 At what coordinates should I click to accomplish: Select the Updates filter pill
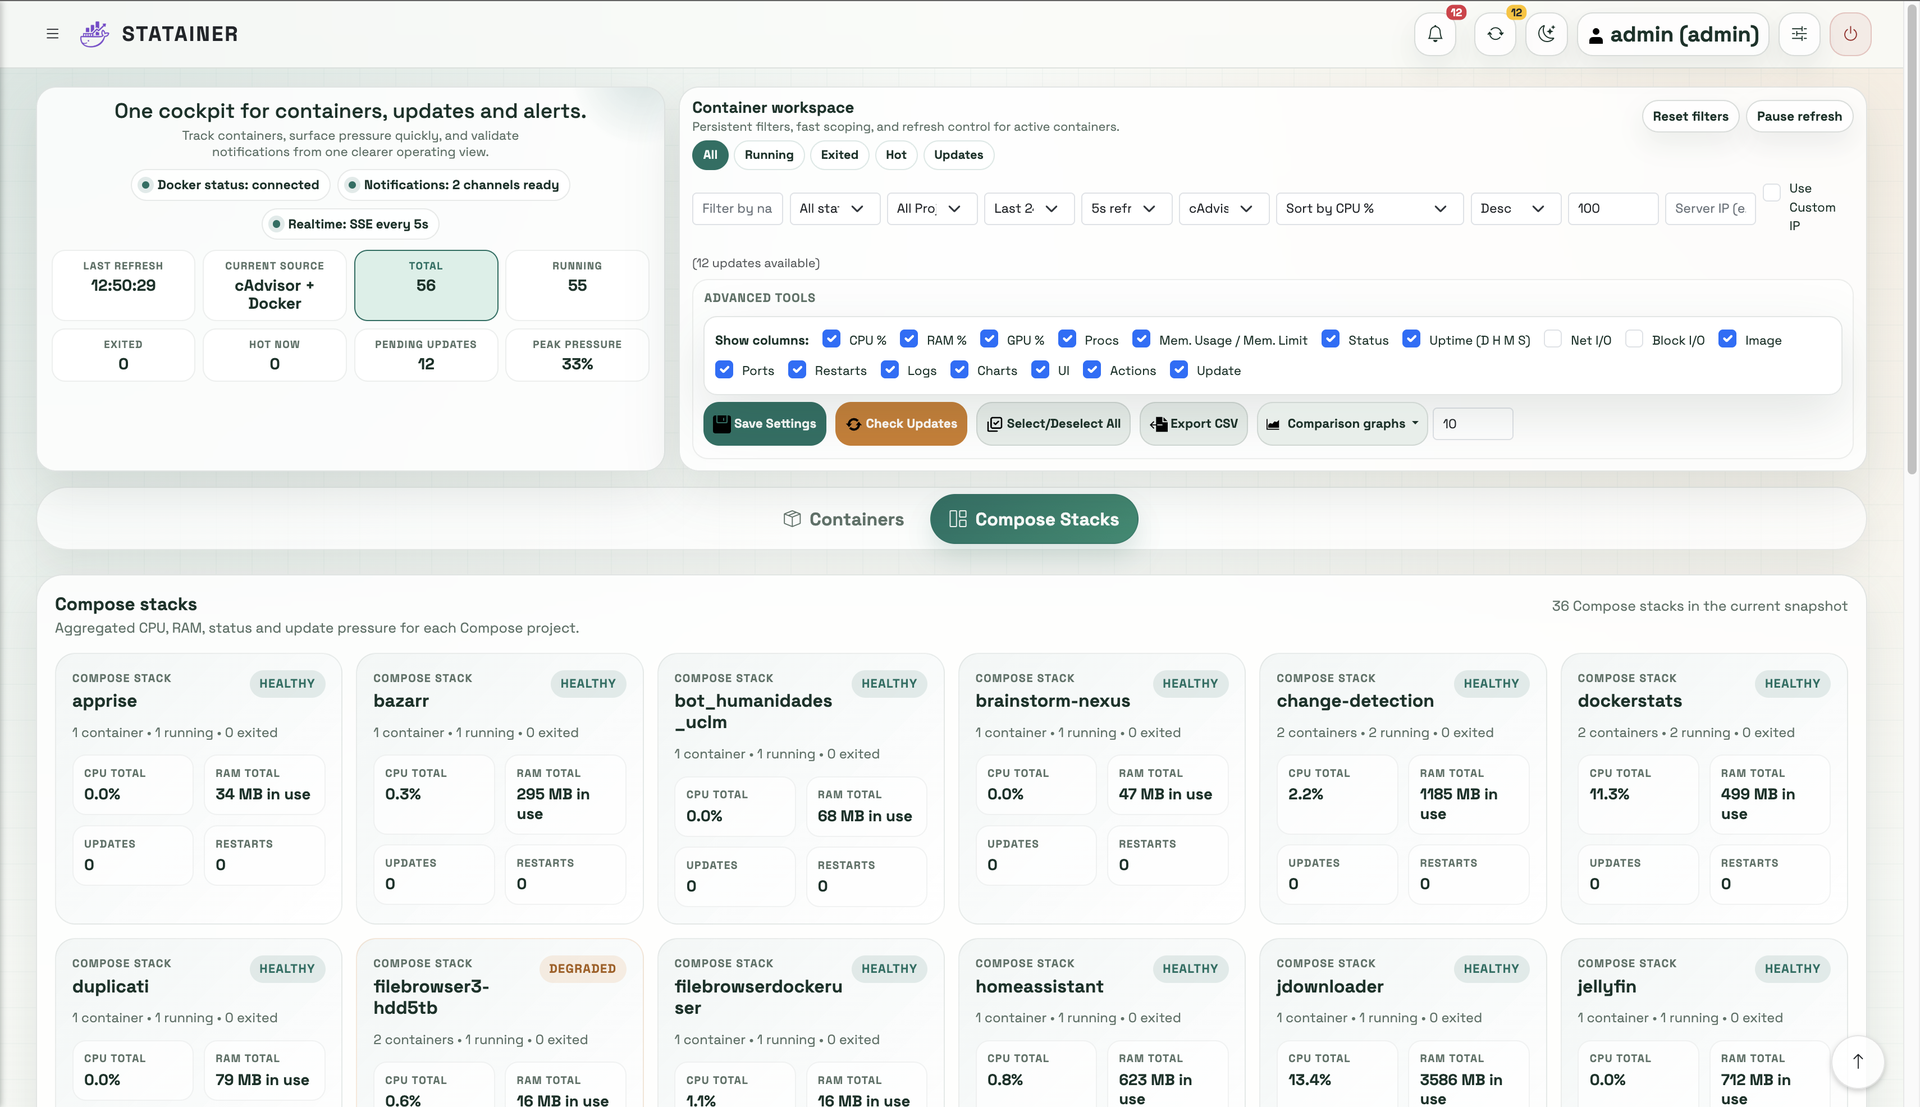958,155
